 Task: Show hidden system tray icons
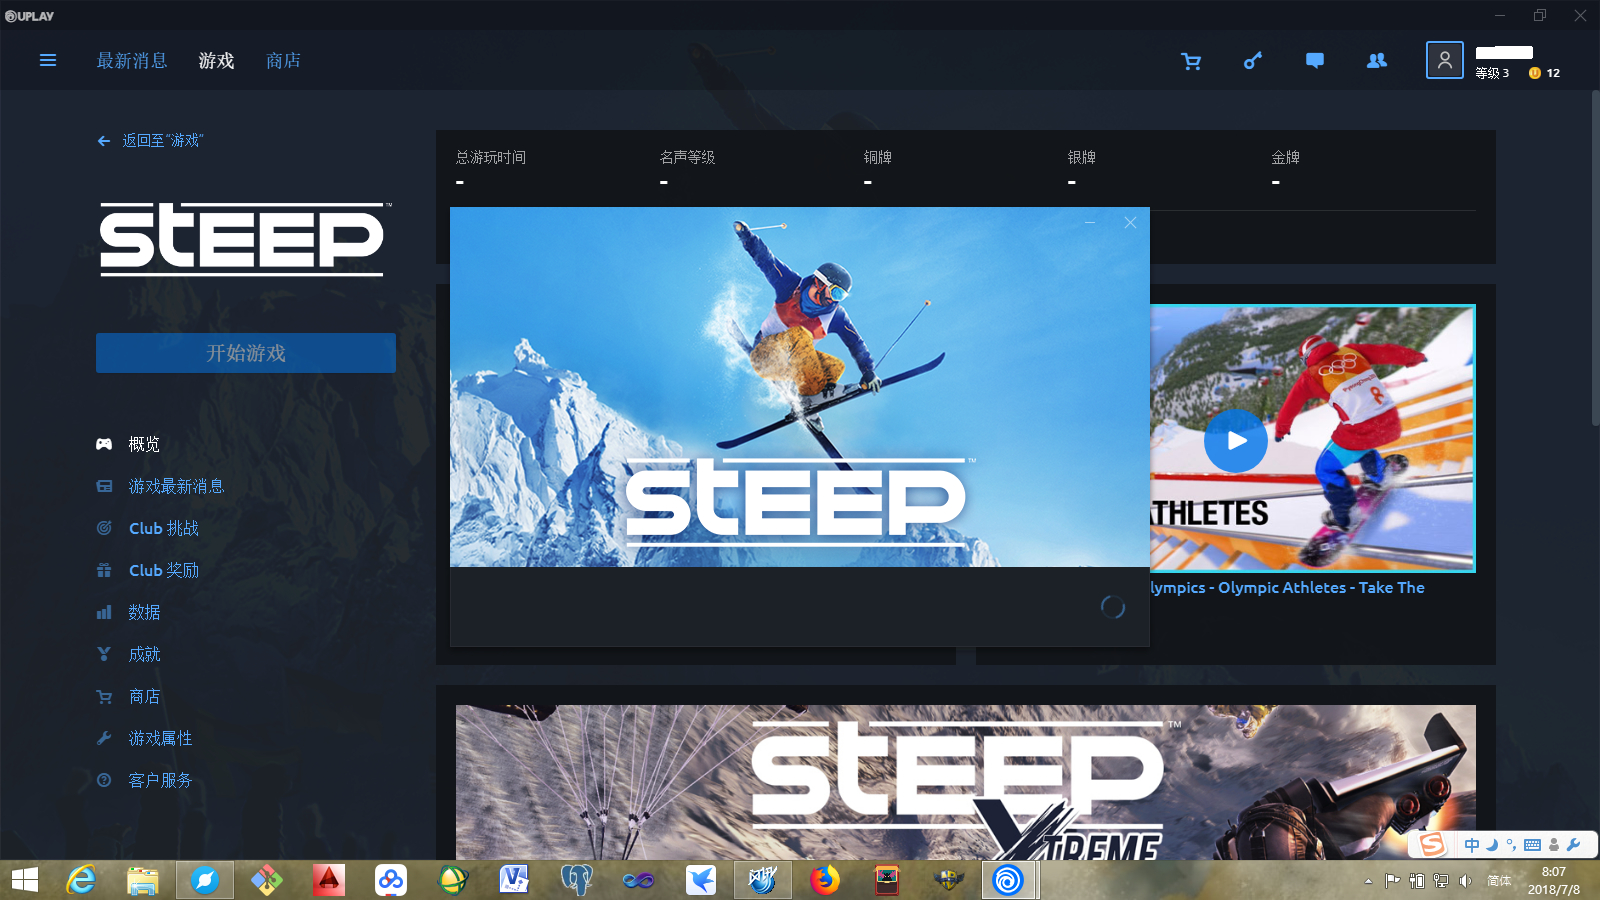click(x=1368, y=881)
